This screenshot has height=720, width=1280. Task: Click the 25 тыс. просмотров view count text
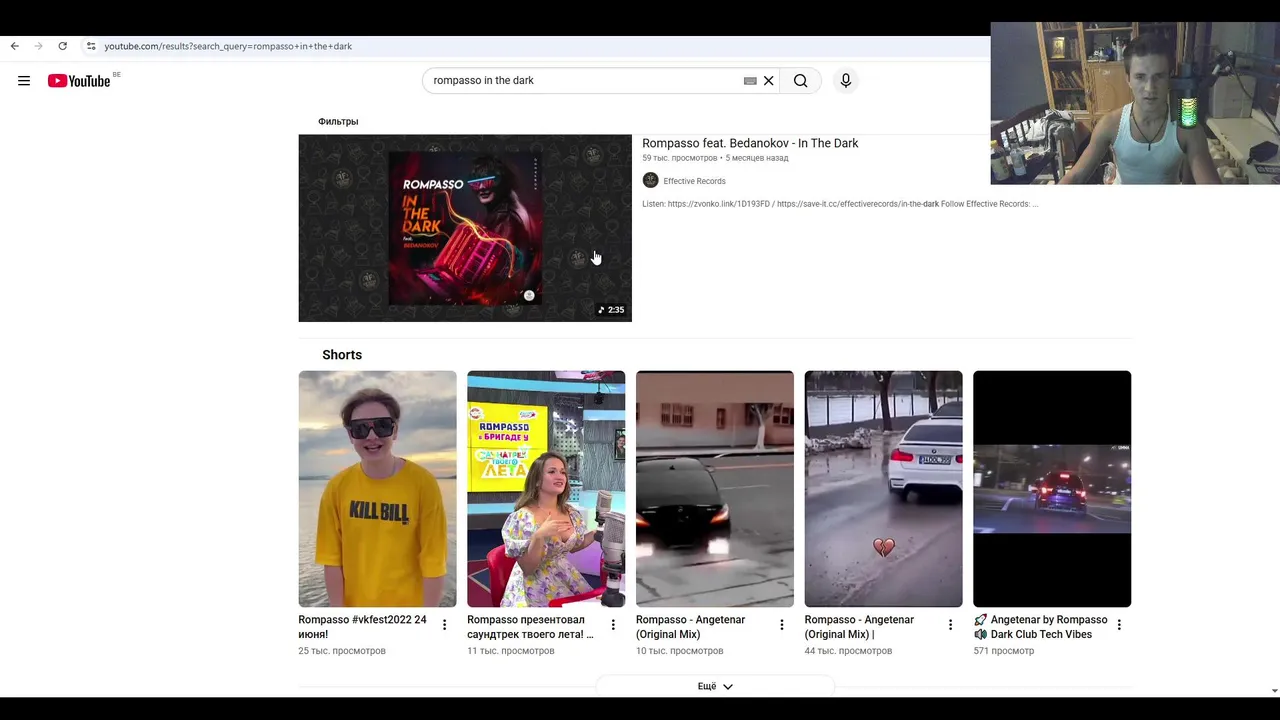click(342, 651)
